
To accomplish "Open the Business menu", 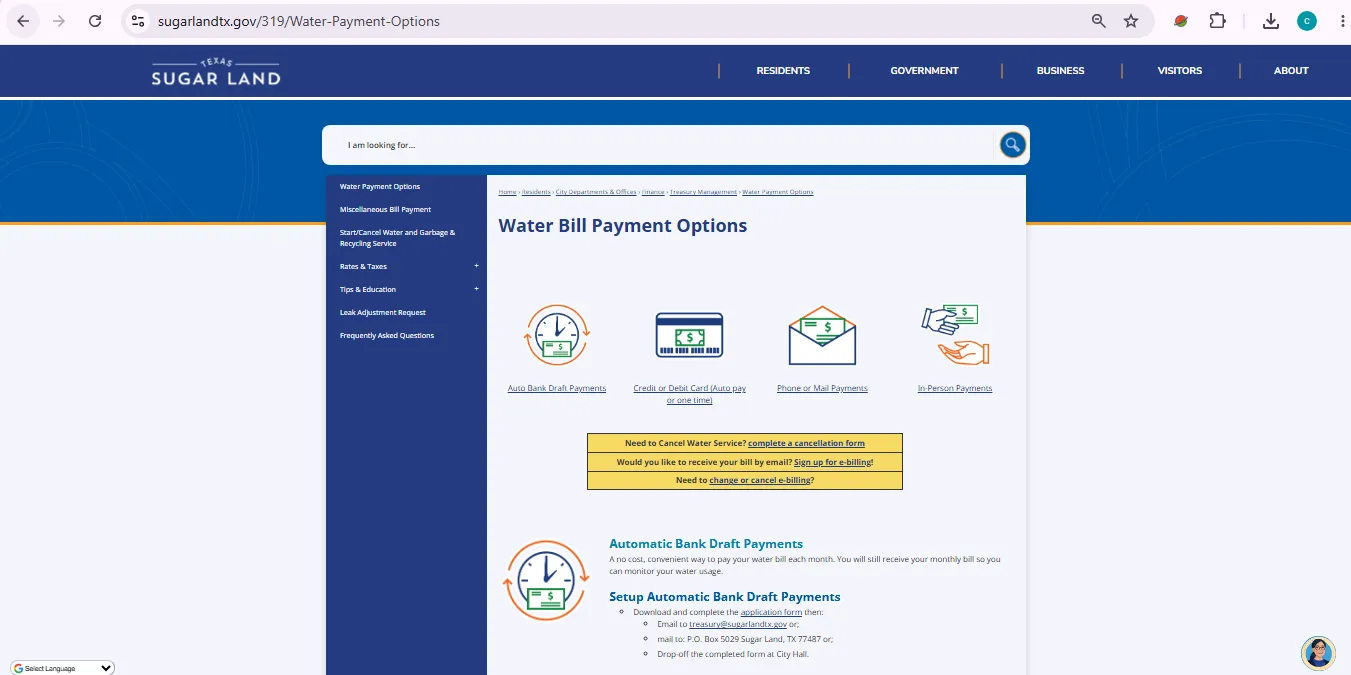I will point(1060,71).
